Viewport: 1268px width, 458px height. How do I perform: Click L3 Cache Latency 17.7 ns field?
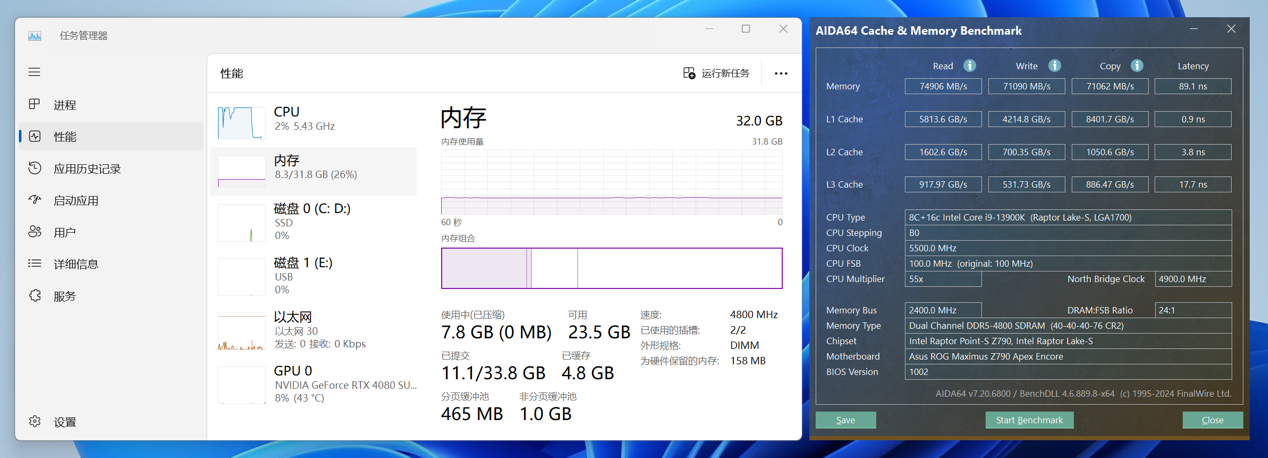1193,184
